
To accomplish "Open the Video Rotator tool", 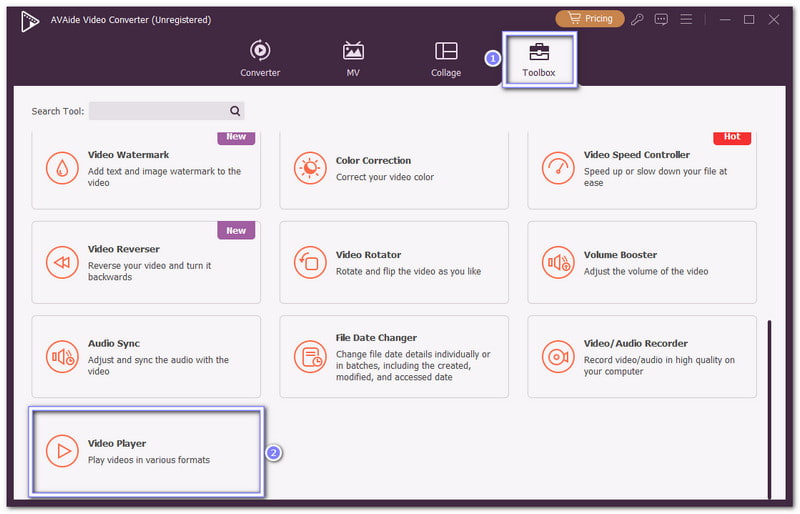I will pyautogui.click(x=394, y=262).
